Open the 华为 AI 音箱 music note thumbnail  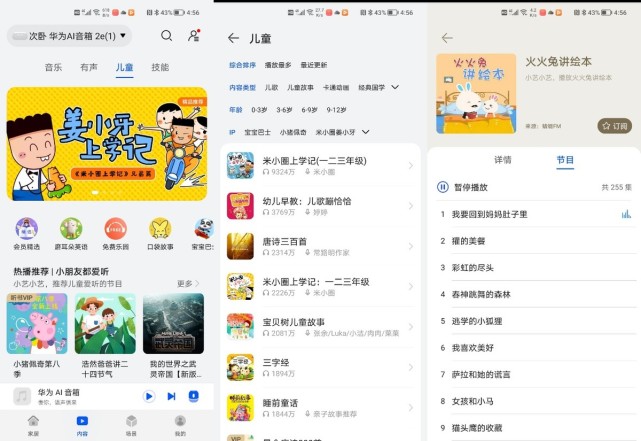click(x=22, y=396)
